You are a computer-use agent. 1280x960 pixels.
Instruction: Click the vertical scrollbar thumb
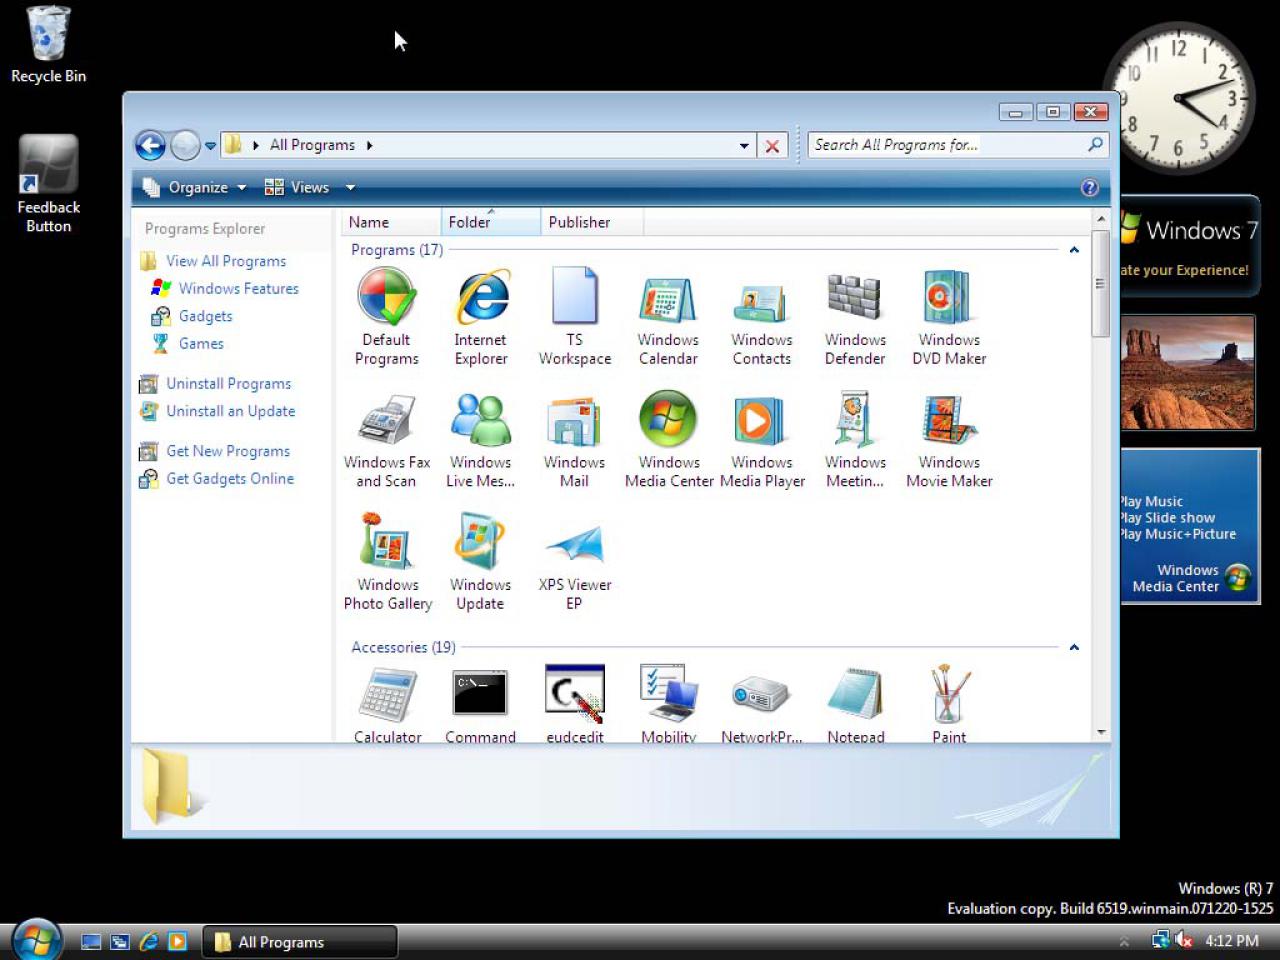pos(1101,284)
